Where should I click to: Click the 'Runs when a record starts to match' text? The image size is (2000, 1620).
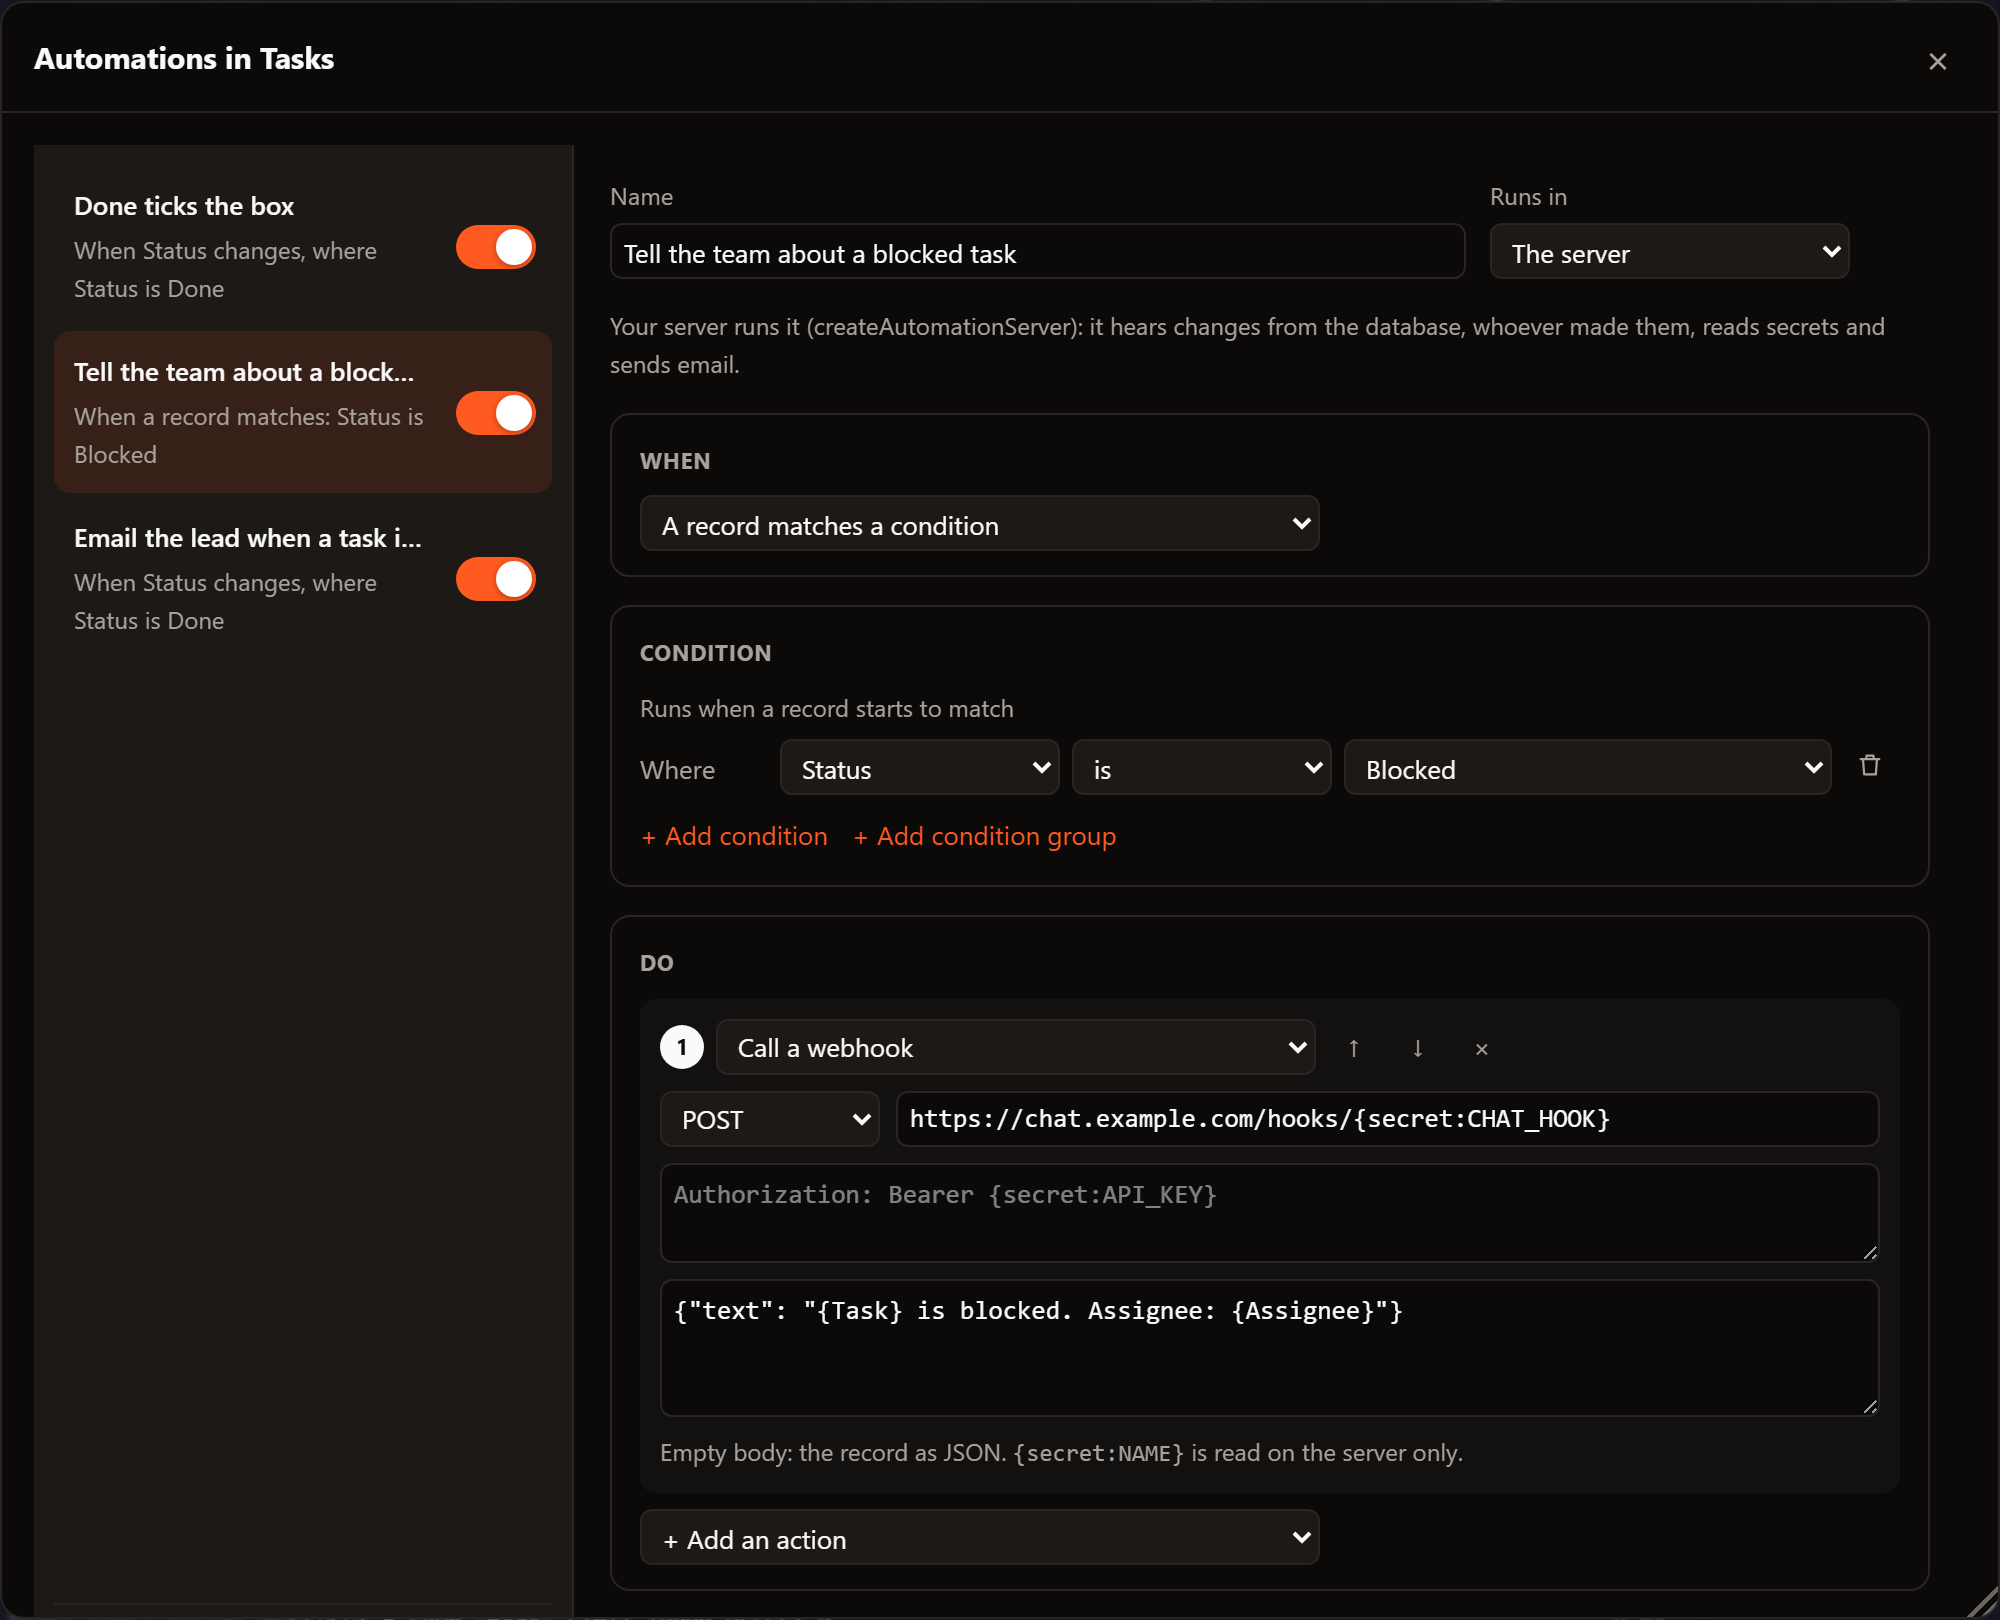826,709
